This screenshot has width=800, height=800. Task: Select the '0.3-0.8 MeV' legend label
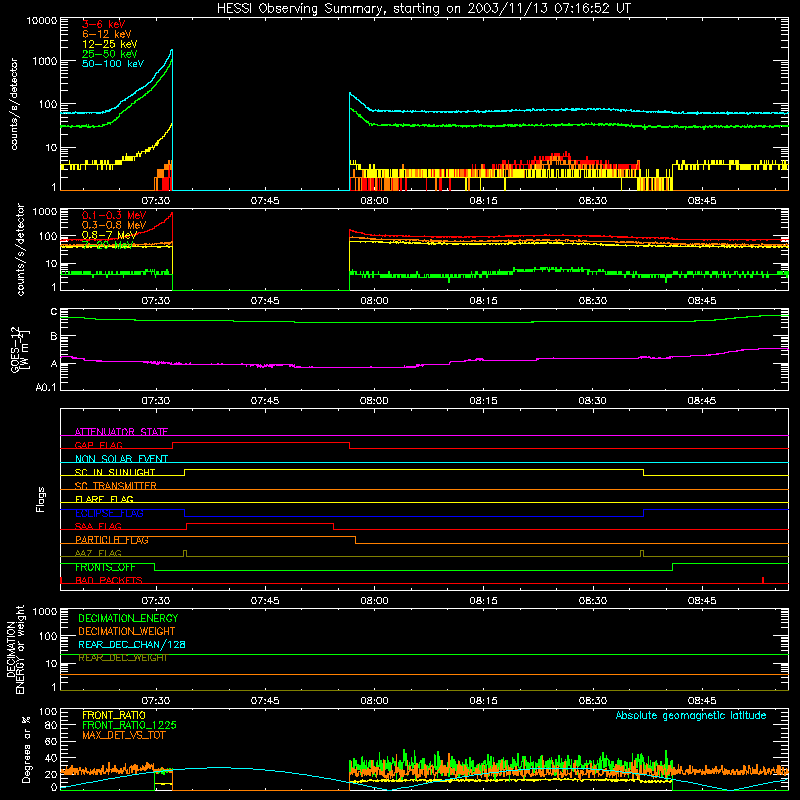click(113, 225)
